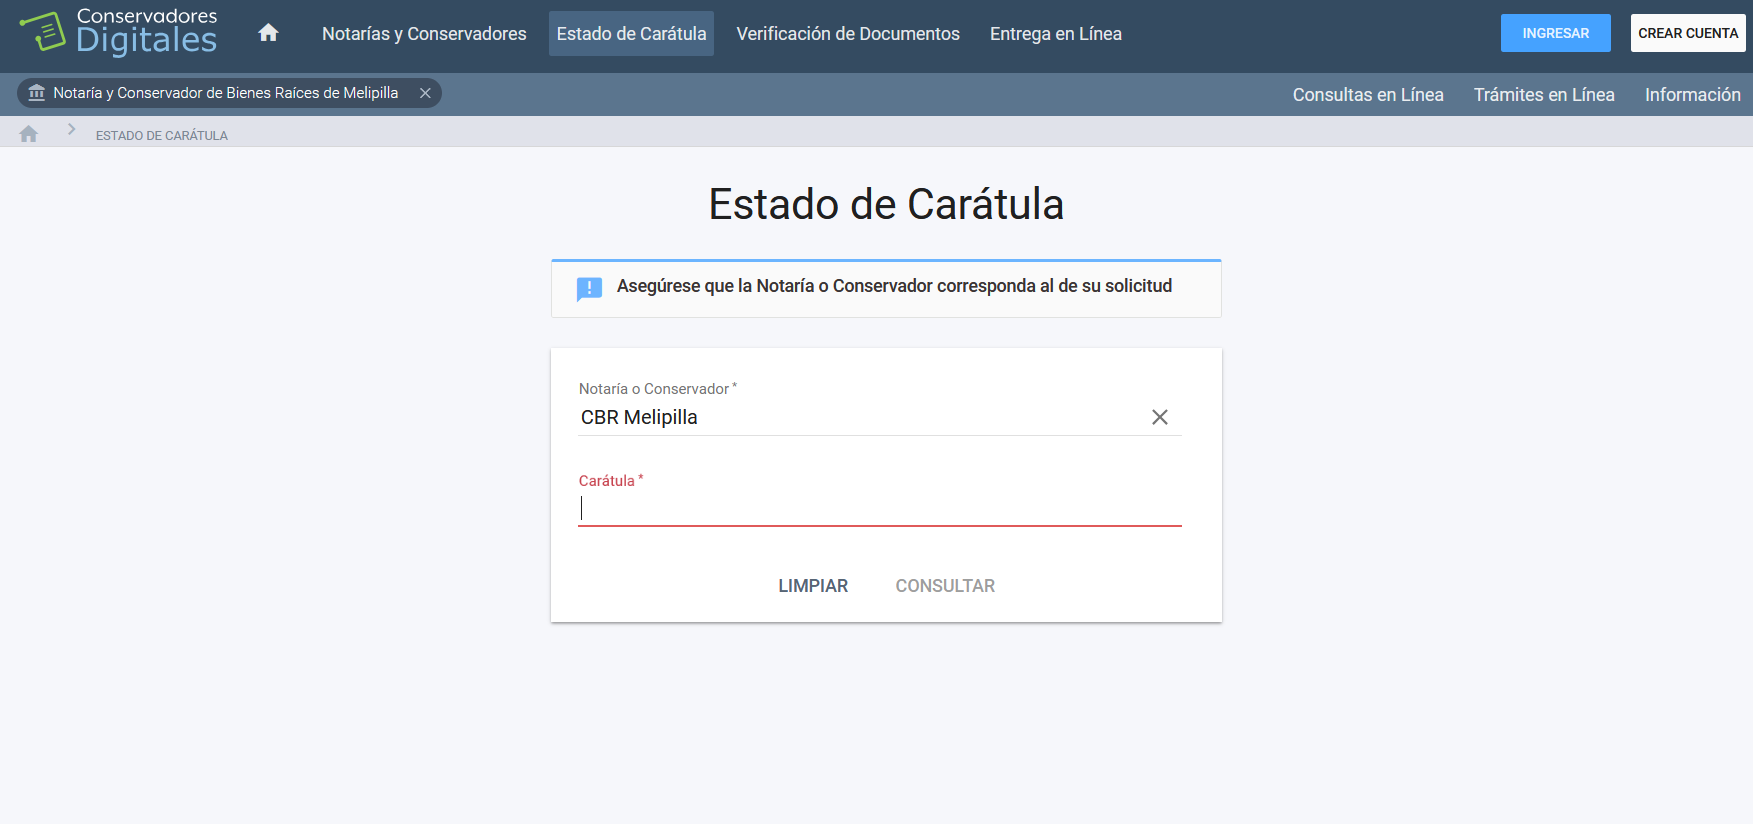The width and height of the screenshot is (1753, 824).
Task: Click the CREAR CUENTA button
Action: tap(1688, 33)
